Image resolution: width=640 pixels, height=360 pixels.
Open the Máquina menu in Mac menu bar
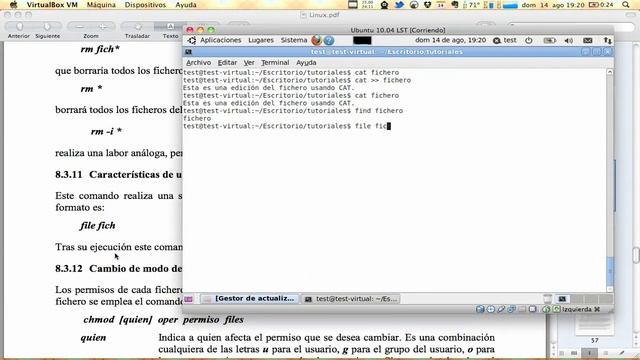(x=101, y=5)
